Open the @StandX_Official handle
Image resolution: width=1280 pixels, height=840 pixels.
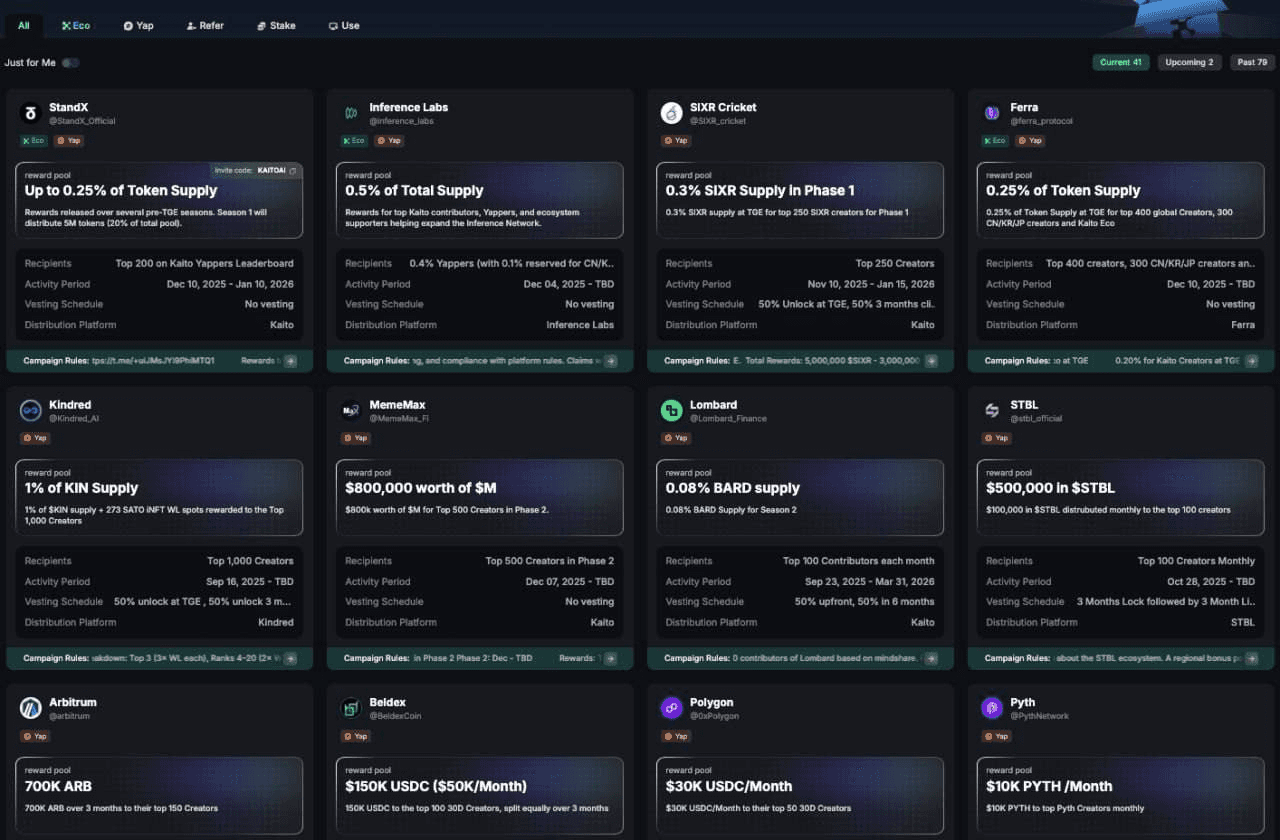82,121
